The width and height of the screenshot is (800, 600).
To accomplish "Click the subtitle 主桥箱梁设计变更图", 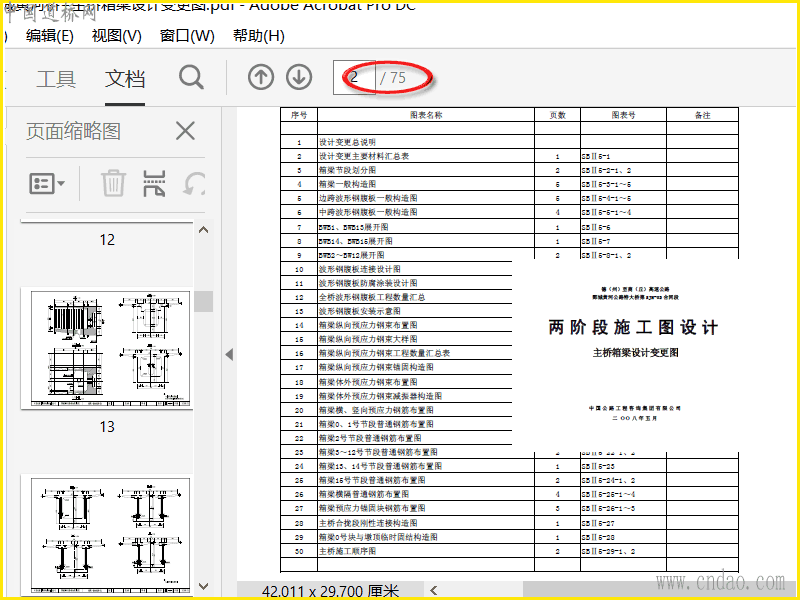I will [635, 353].
